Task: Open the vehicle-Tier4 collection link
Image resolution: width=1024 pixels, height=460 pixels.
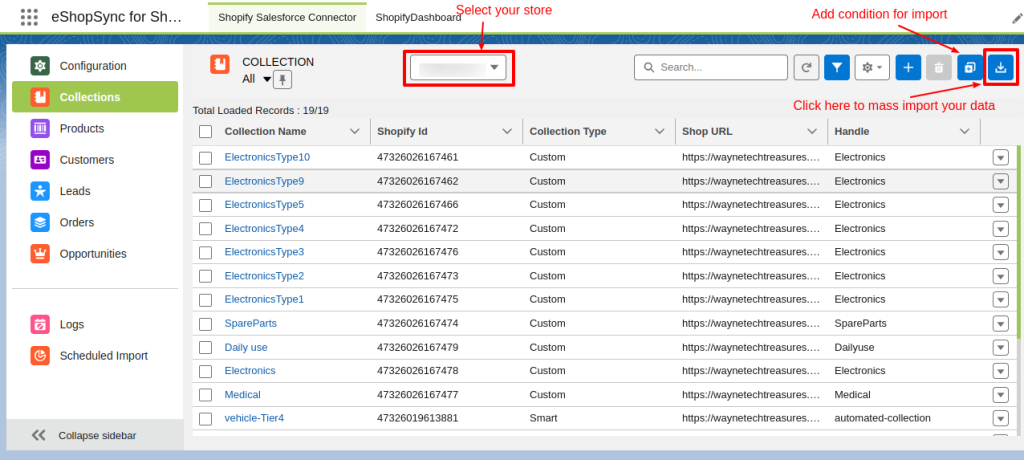Action: (x=254, y=418)
